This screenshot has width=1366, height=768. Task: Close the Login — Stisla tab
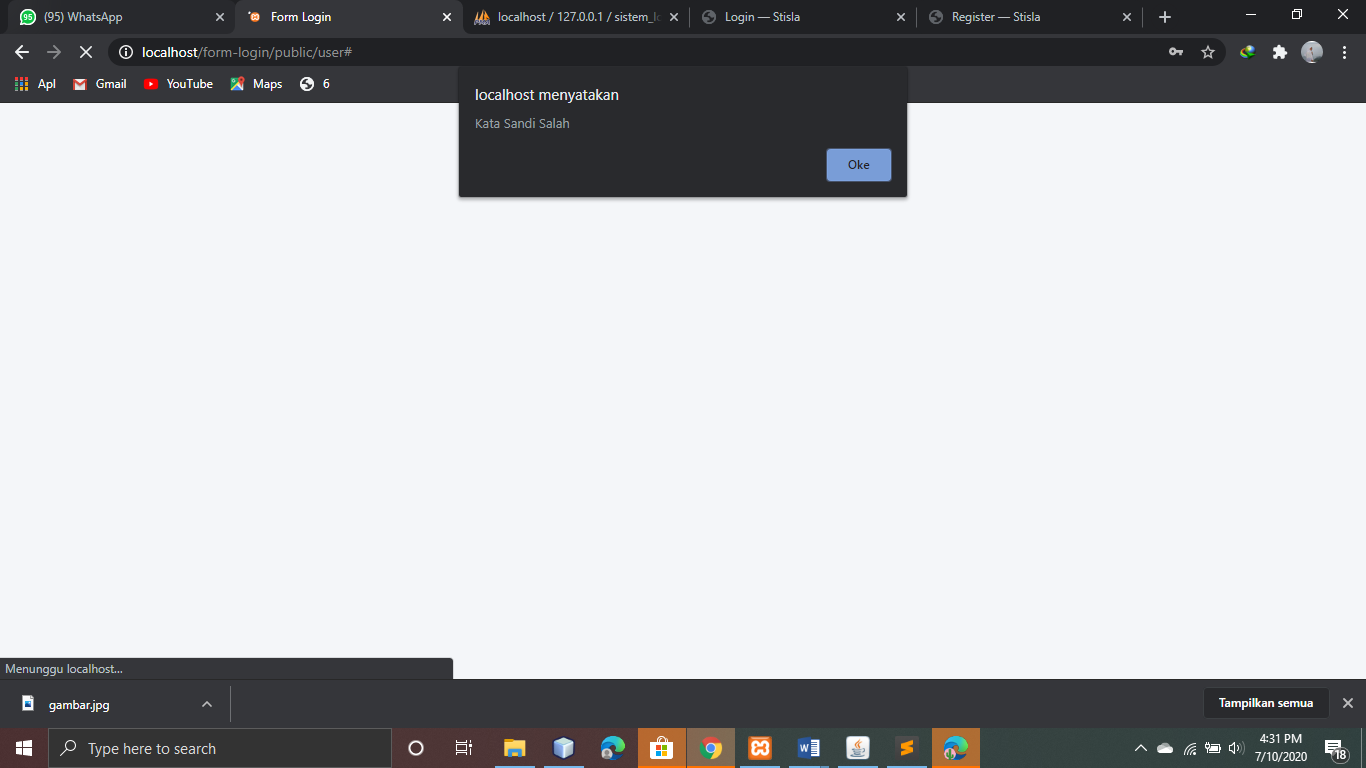pos(901,17)
